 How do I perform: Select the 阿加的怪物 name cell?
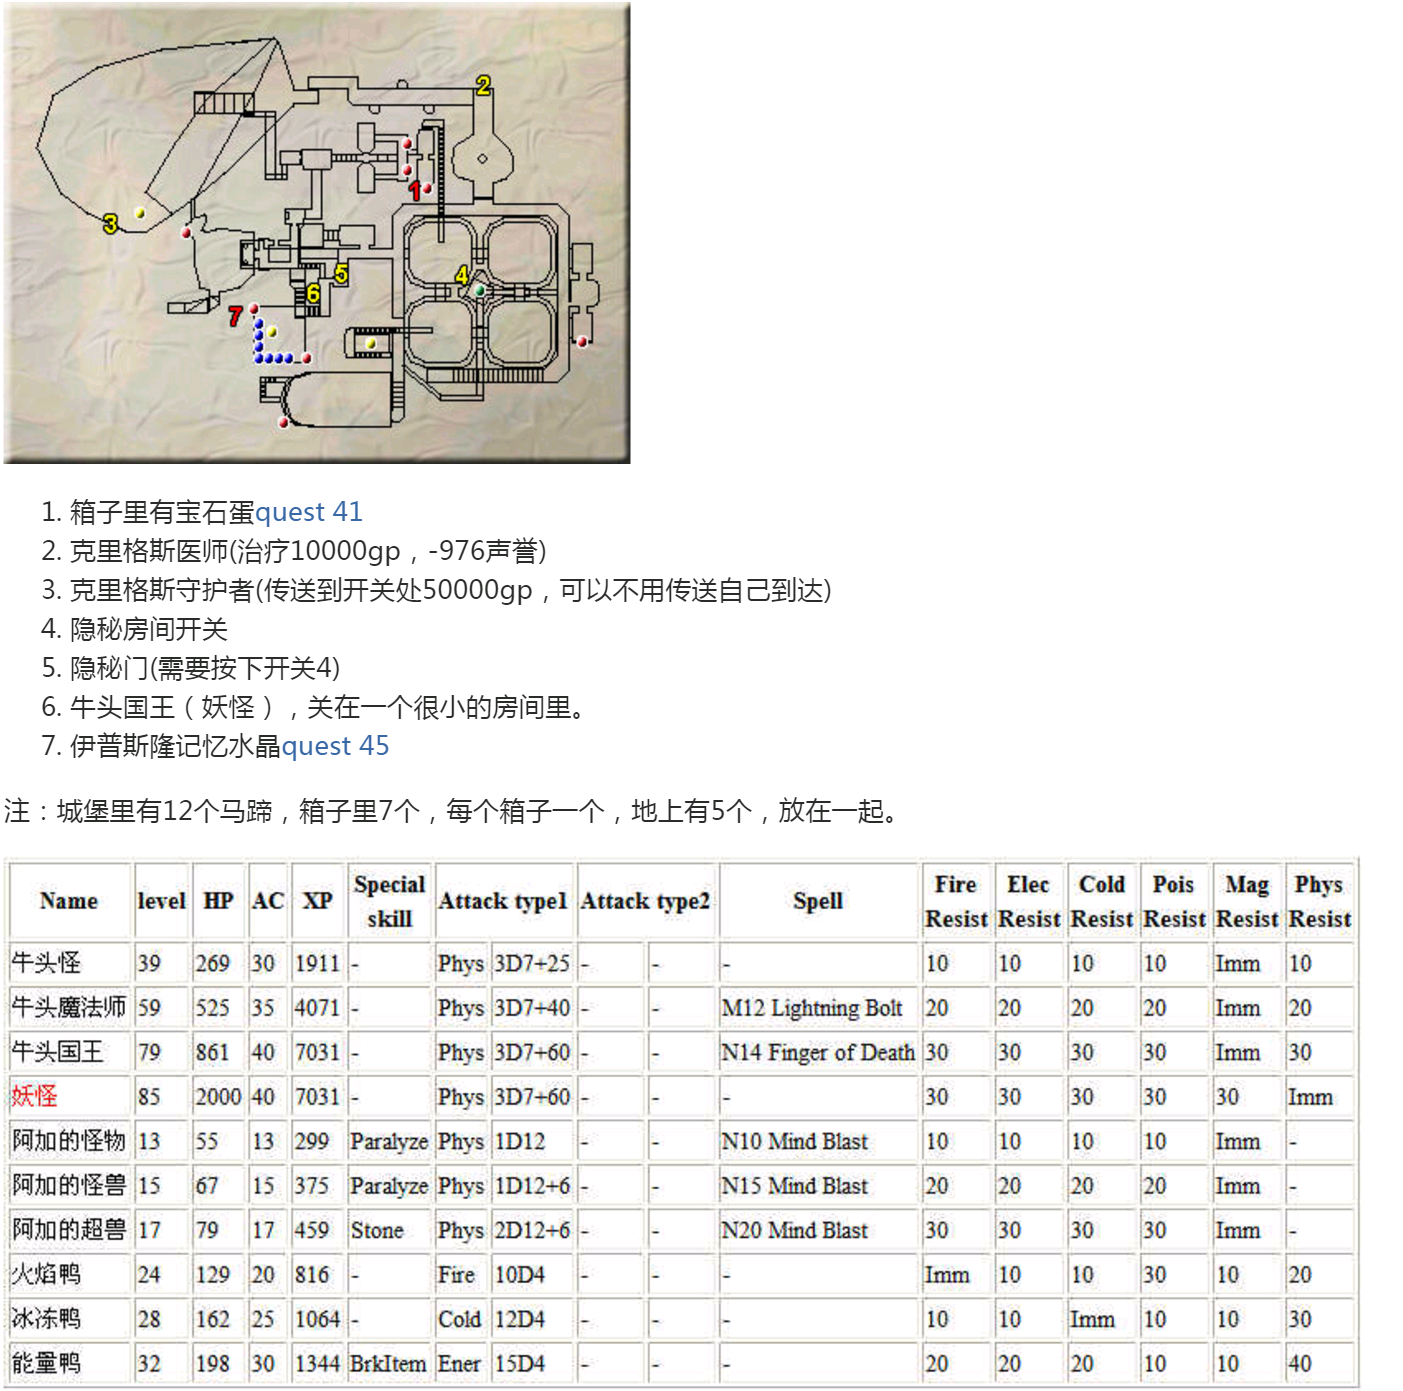coord(69,1141)
